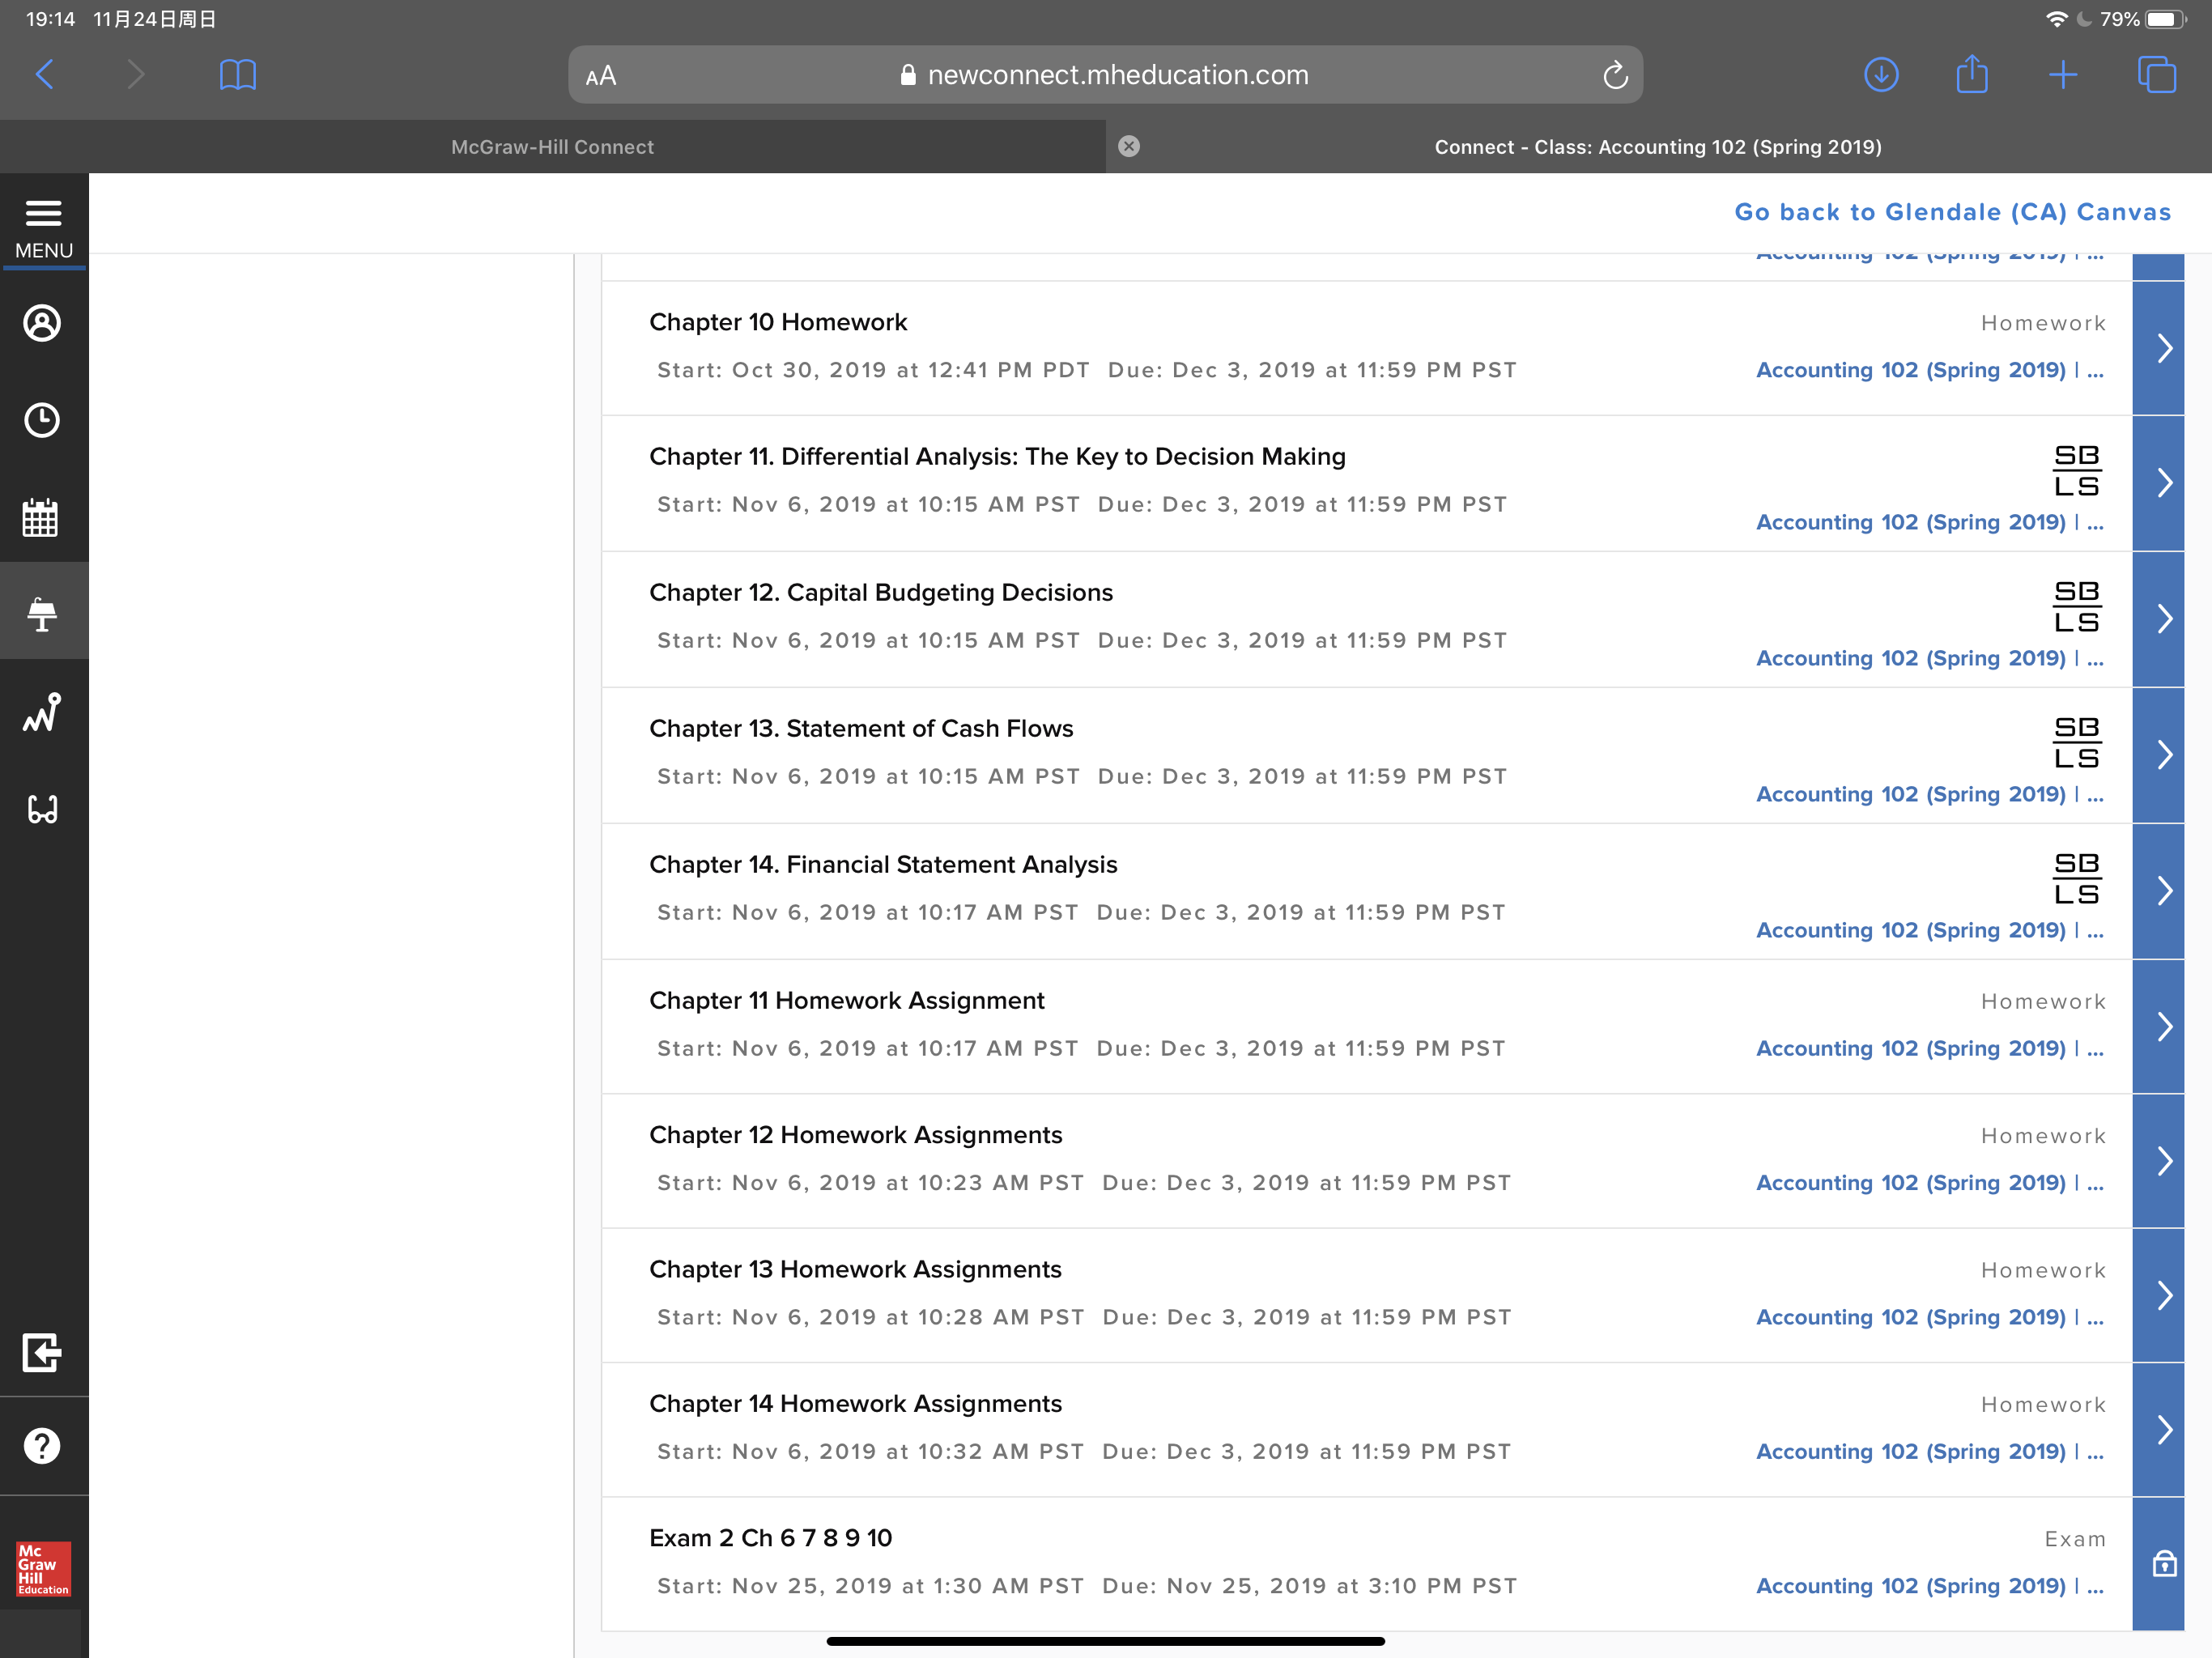
Task: Click Accounting 102 link in Exam 2 row
Action: click(1930, 1586)
